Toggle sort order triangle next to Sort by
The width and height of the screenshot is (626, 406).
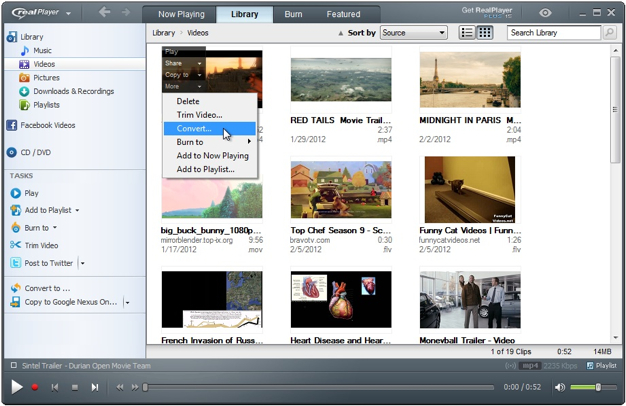(341, 33)
